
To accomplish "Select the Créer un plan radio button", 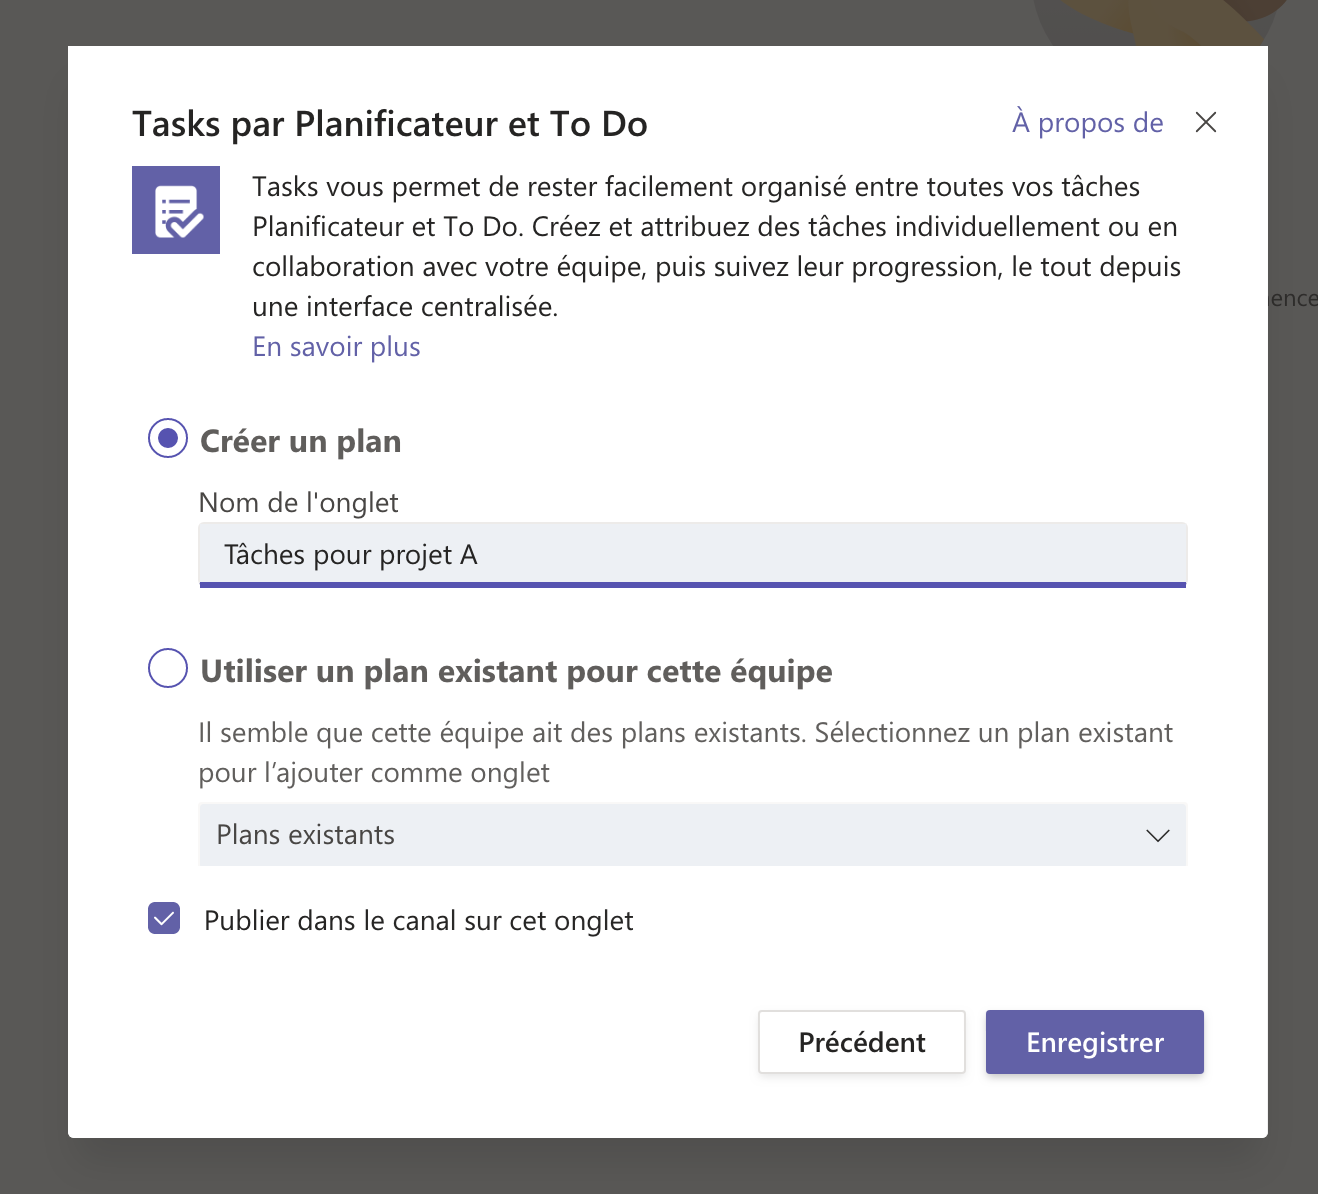I will click(x=168, y=438).
